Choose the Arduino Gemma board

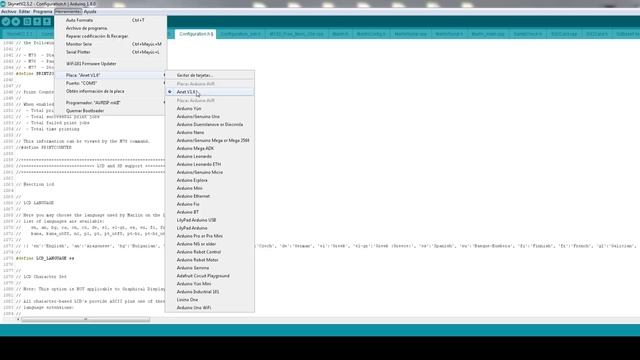[210, 268]
